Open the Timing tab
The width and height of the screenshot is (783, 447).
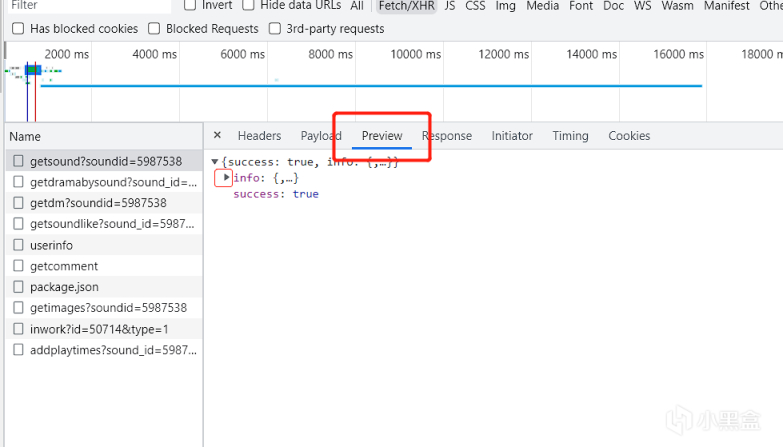(570, 136)
